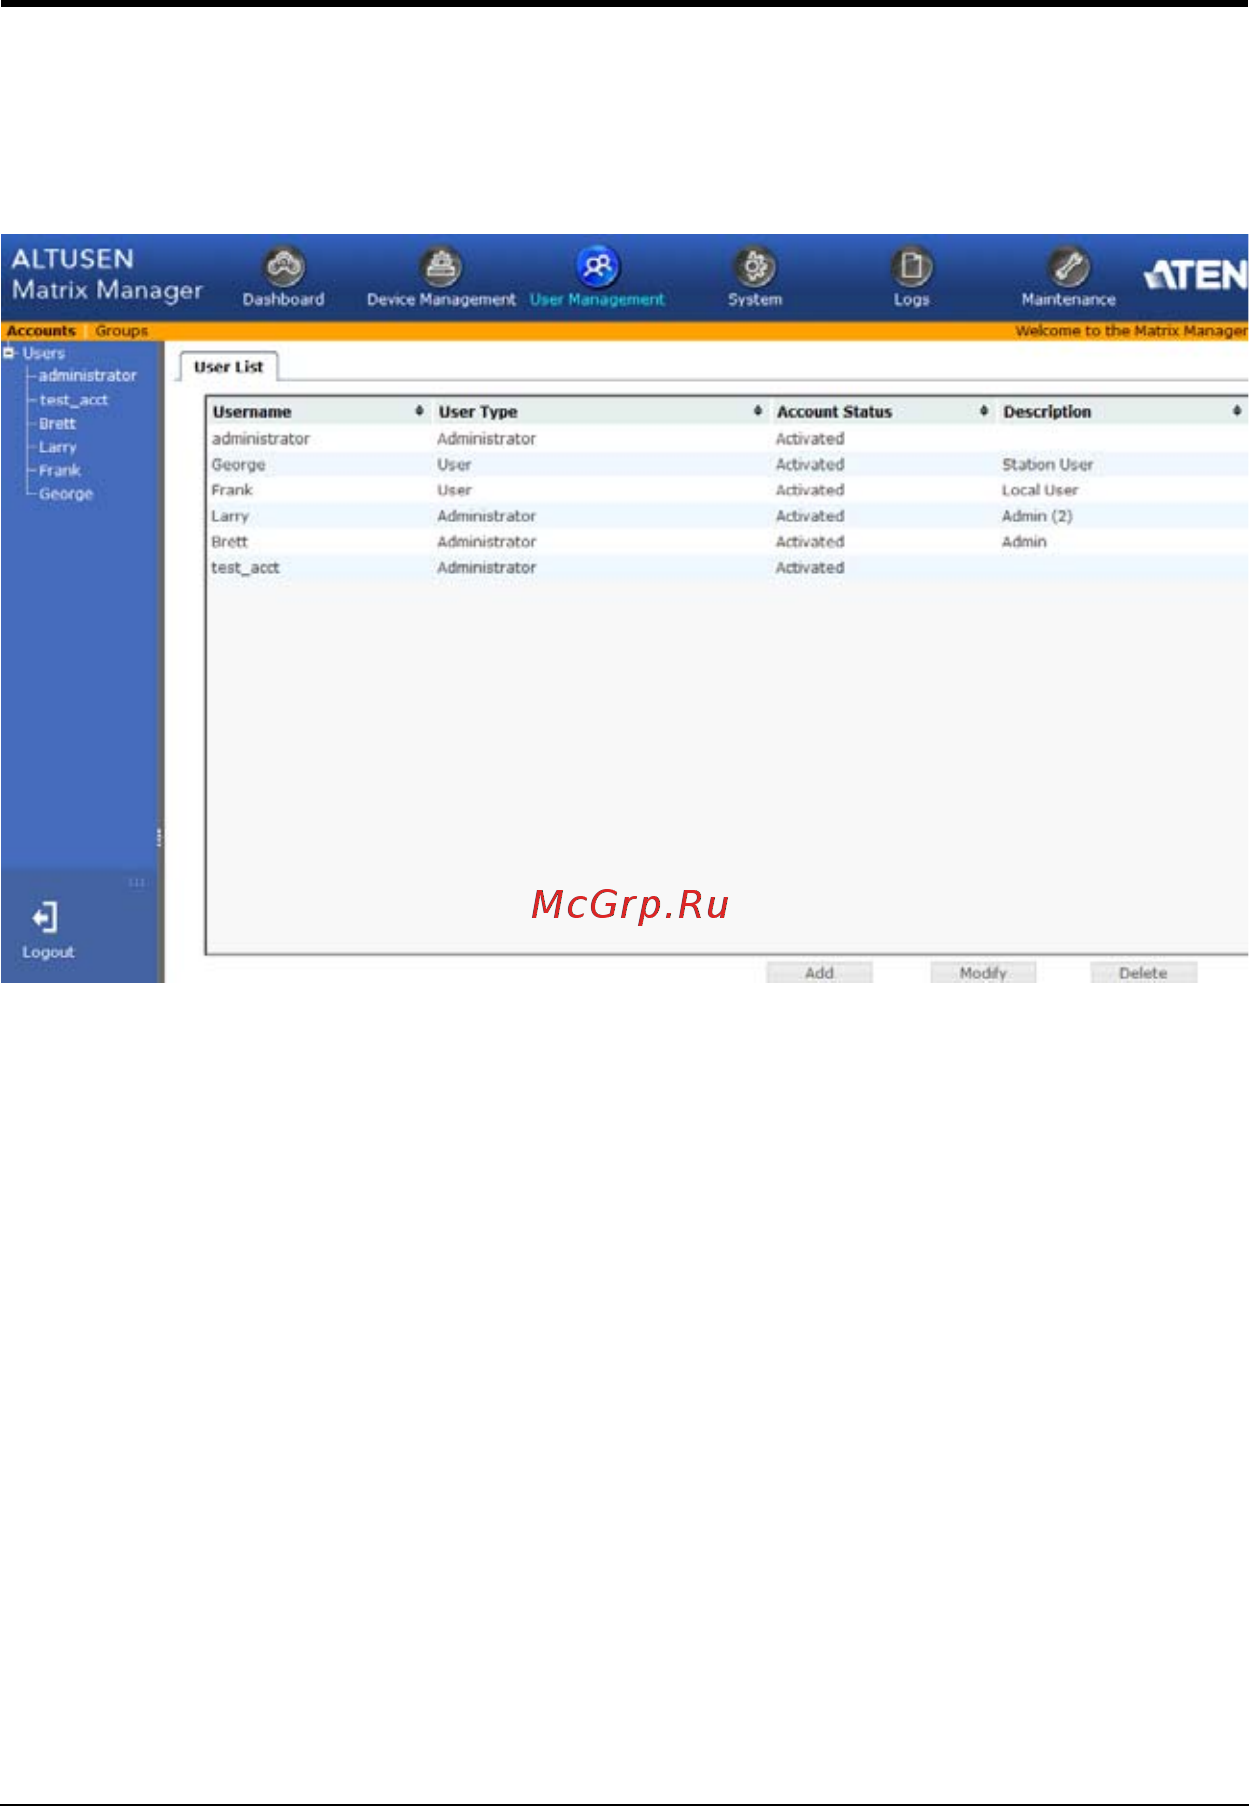Open the Dashboard icon

coord(284,267)
